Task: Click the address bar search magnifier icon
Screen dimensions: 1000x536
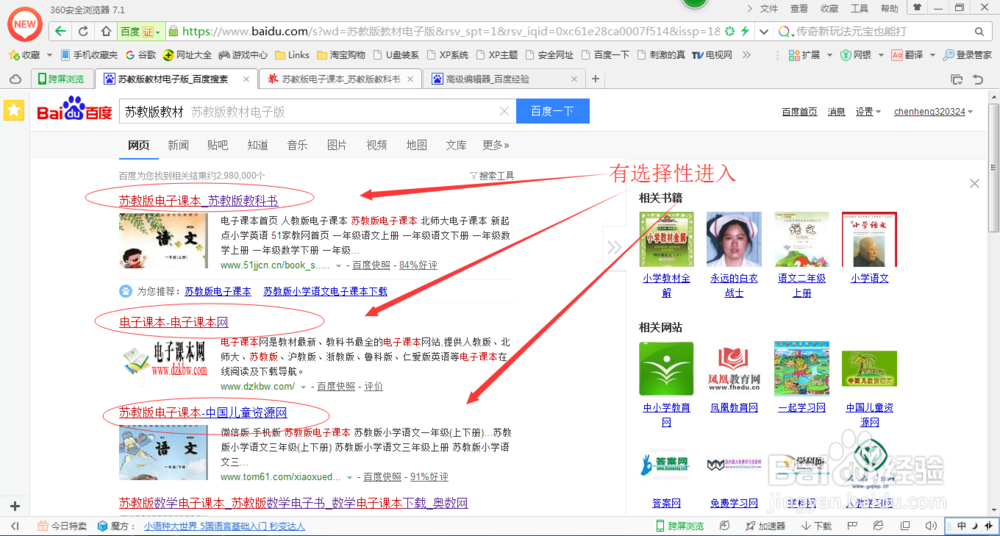Action: pos(980,31)
